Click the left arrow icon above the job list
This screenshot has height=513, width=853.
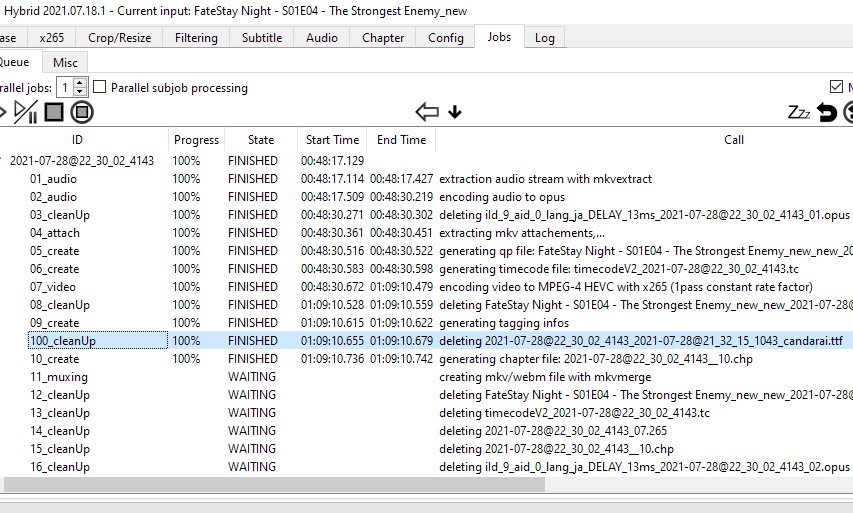(x=427, y=112)
